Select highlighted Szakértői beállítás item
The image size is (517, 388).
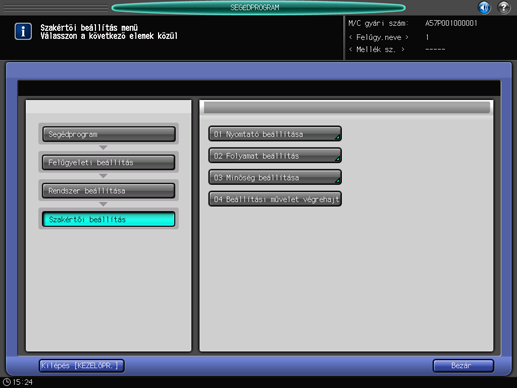109,219
